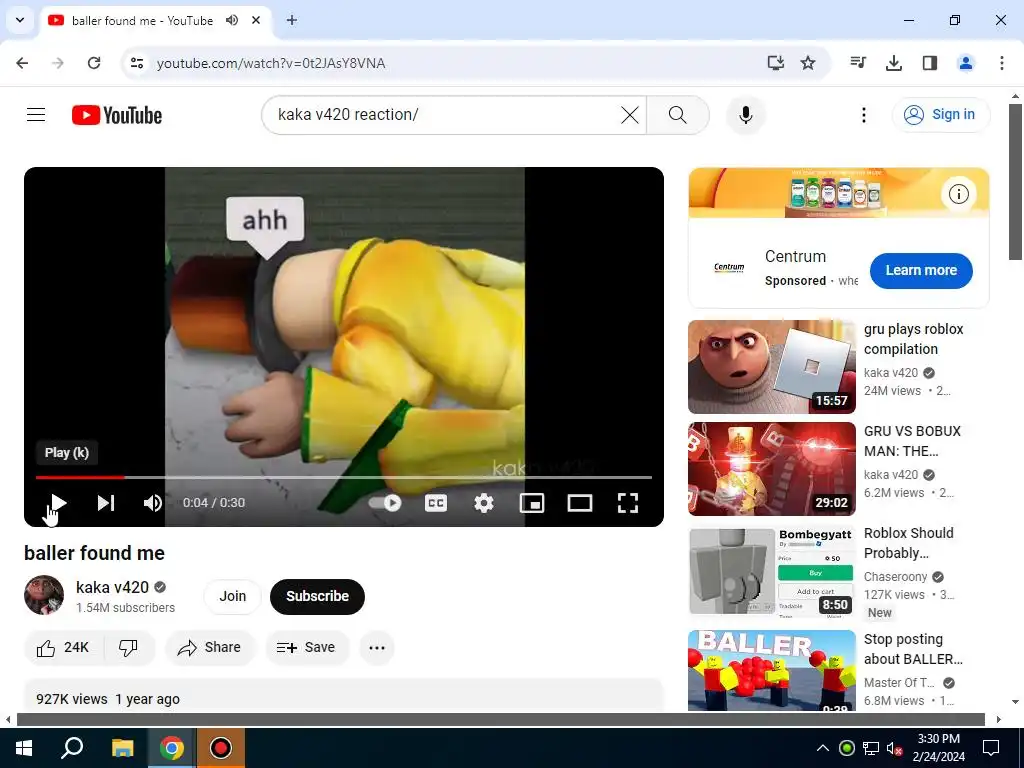Activate the miniplayer icon
This screenshot has width=1024, height=768.
click(x=532, y=503)
